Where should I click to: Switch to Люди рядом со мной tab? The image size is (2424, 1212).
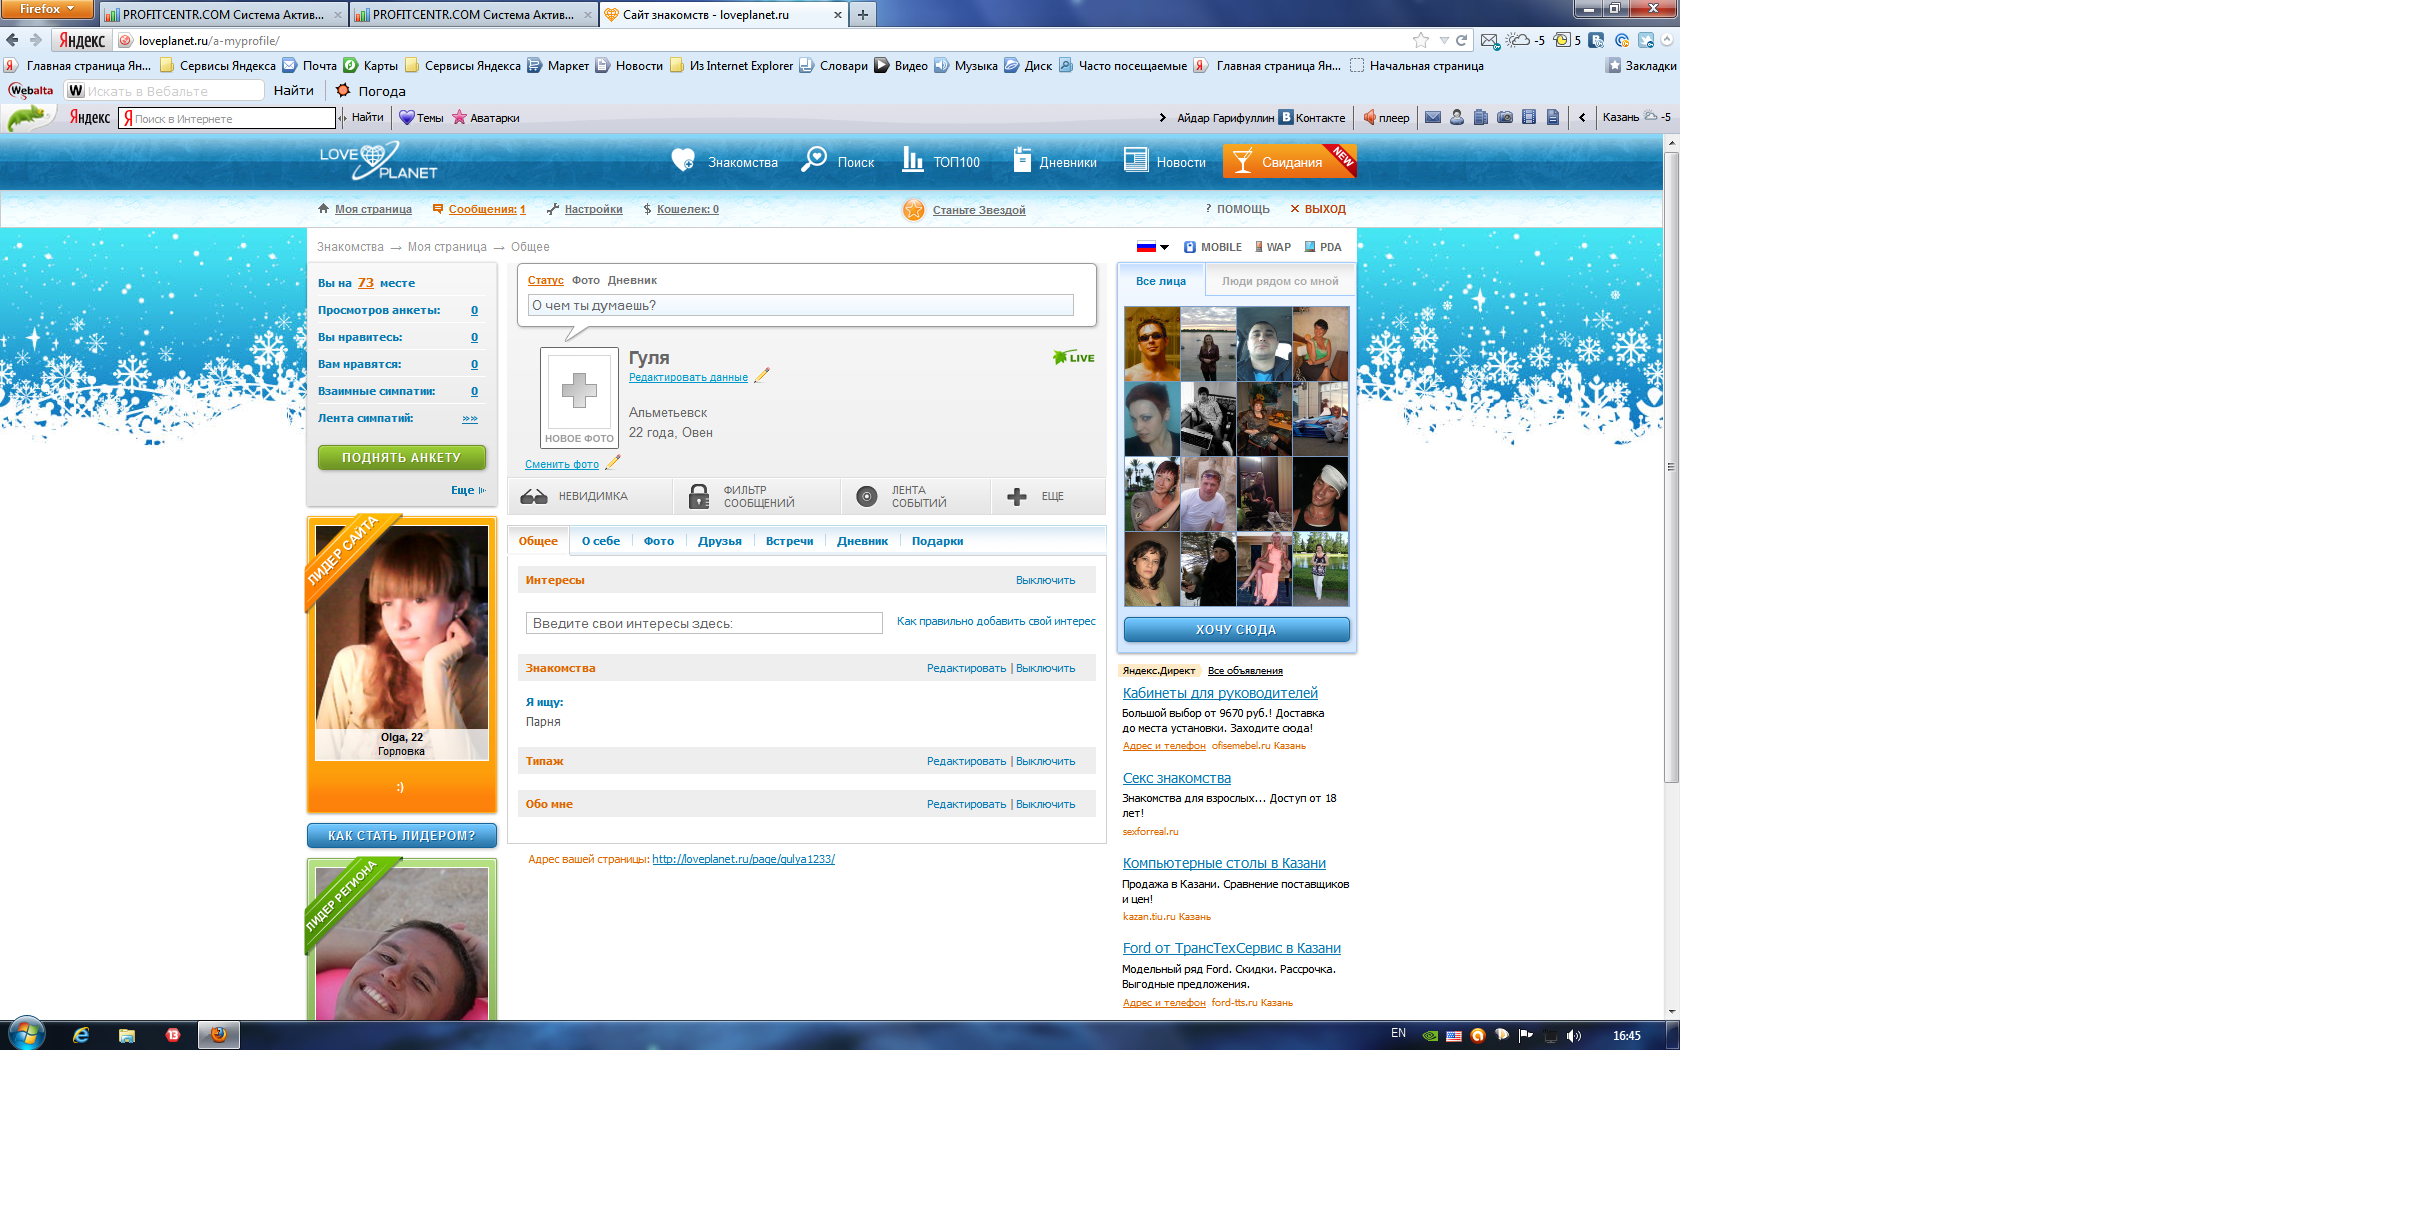coord(1279,281)
